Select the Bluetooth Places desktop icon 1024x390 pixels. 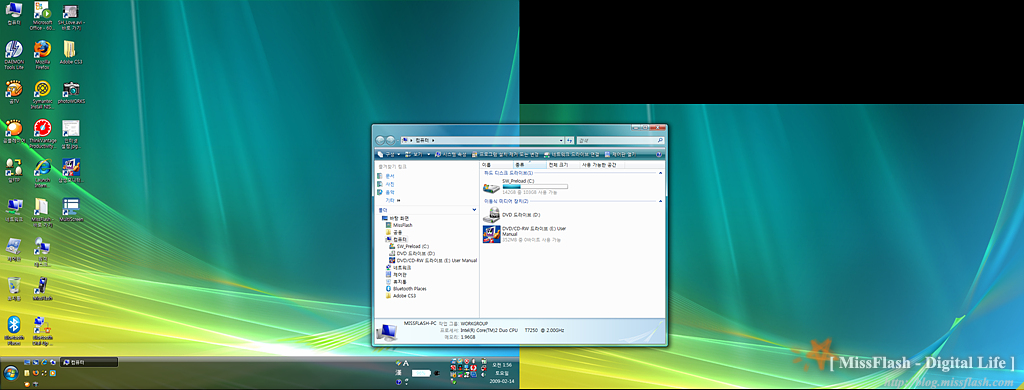click(14, 330)
